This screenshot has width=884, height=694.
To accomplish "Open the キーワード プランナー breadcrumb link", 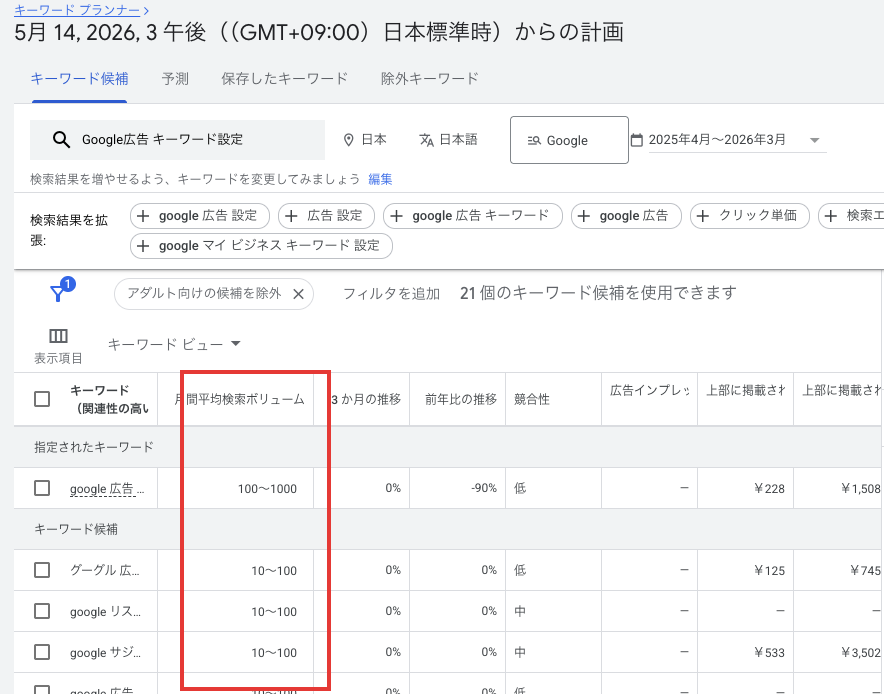I will click(x=77, y=10).
